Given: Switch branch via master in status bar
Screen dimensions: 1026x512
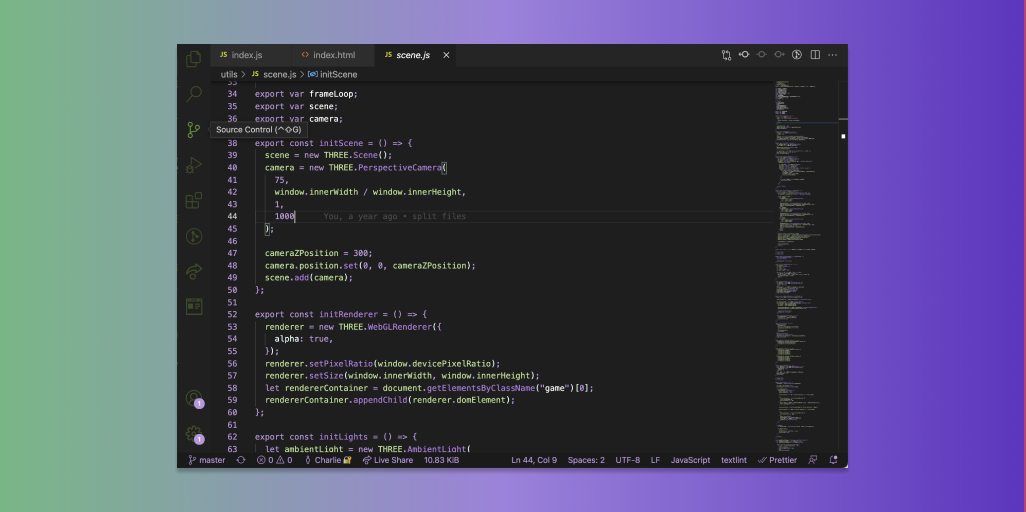Looking at the screenshot, I should click(207, 460).
